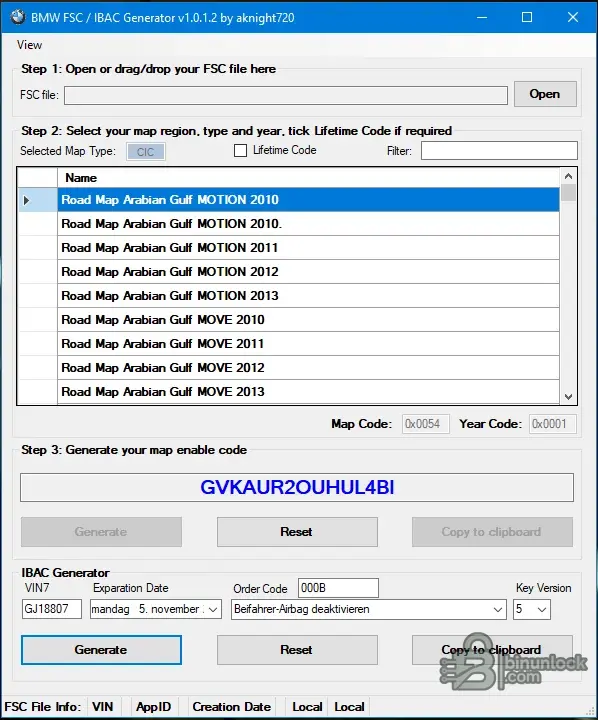Click the Order Code field 000B
The width and height of the screenshot is (598, 720).
338,588
